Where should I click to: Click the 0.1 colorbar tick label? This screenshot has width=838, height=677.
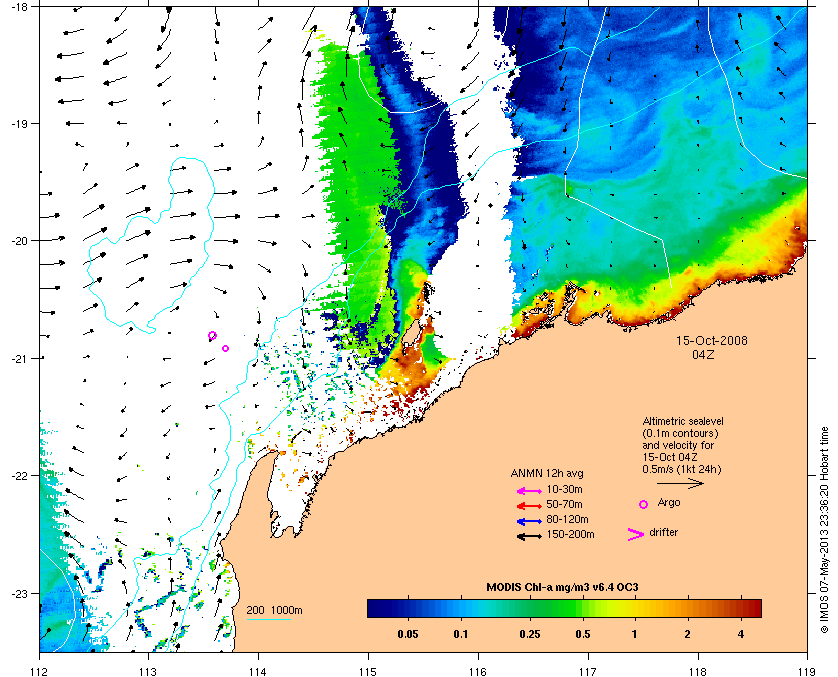[x=461, y=635]
